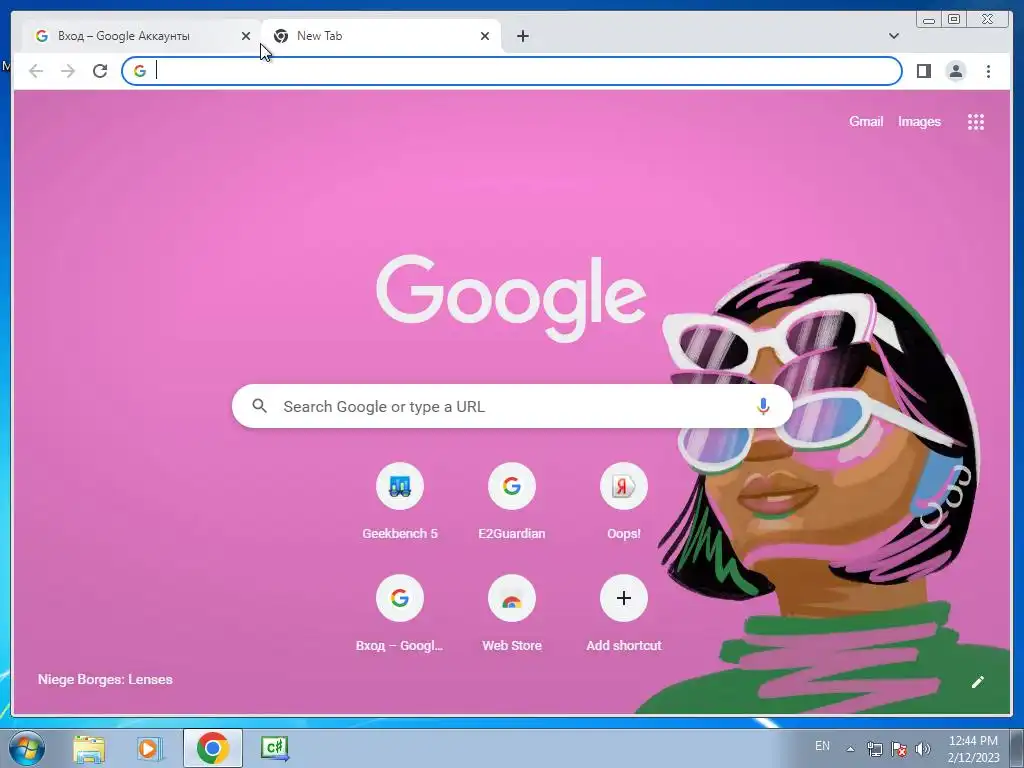Open the network tray icon
Image resolution: width=1024 pixels, height=768 pixels.
(874, 748)
